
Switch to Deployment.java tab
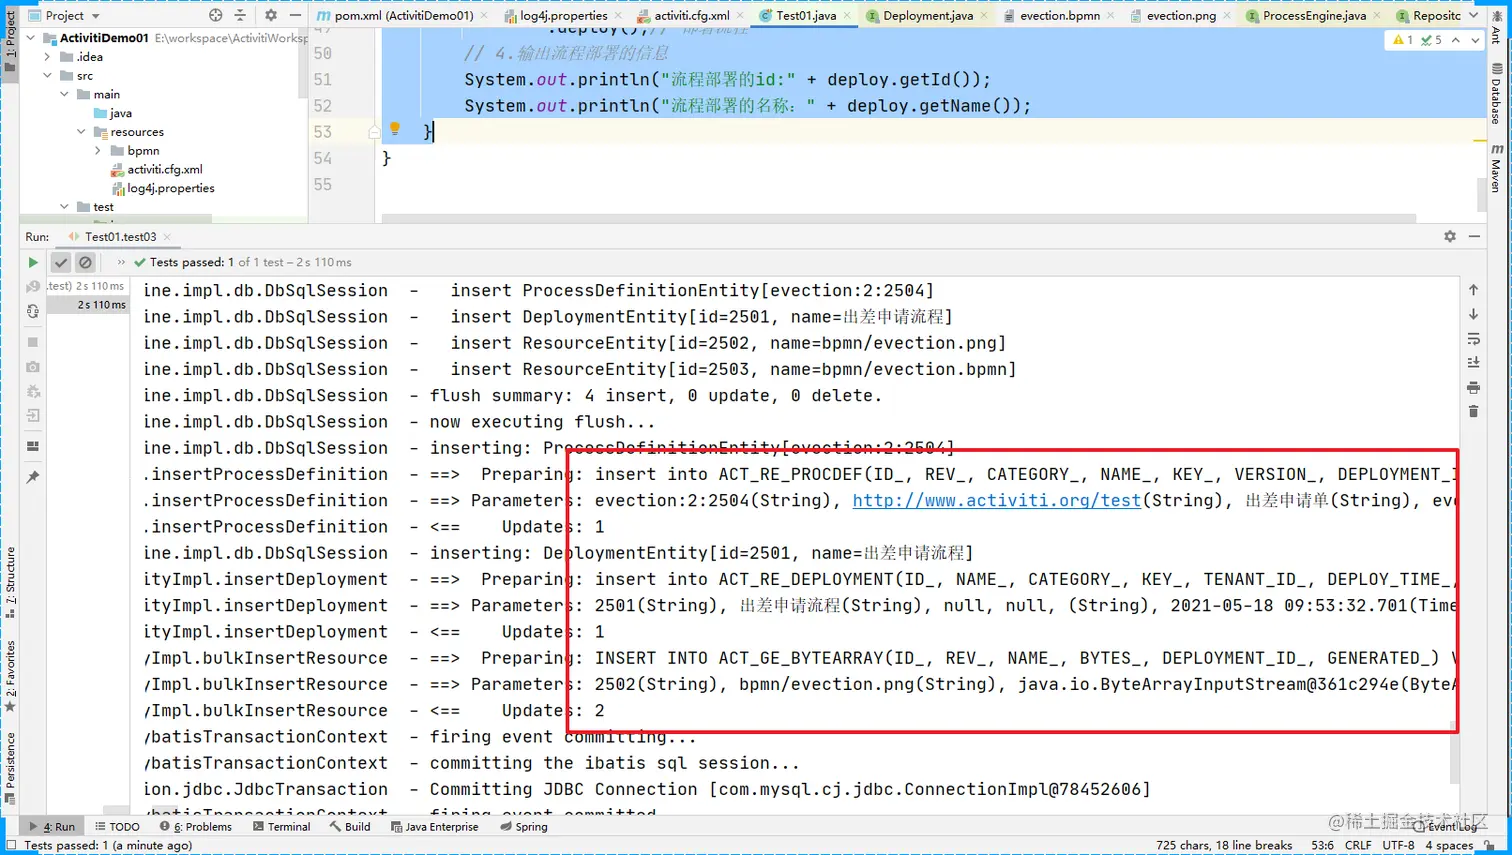tap(926, 16)
